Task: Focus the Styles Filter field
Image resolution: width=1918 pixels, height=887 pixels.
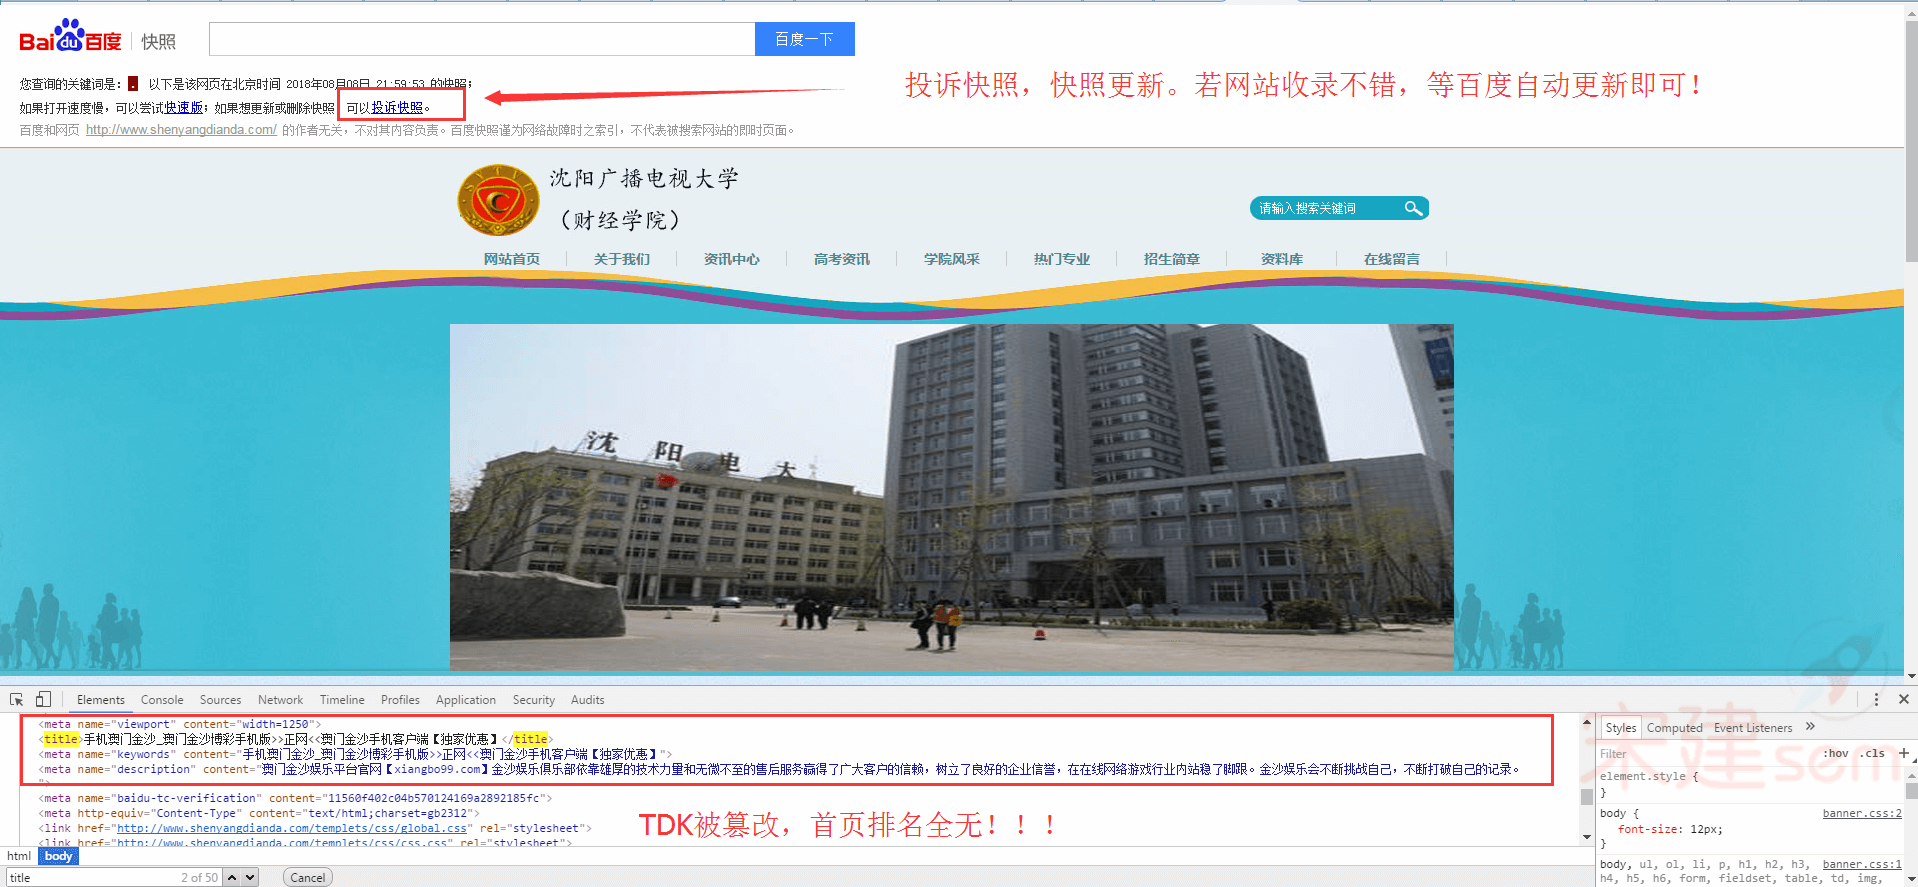Action: [x=1705, y=753]
